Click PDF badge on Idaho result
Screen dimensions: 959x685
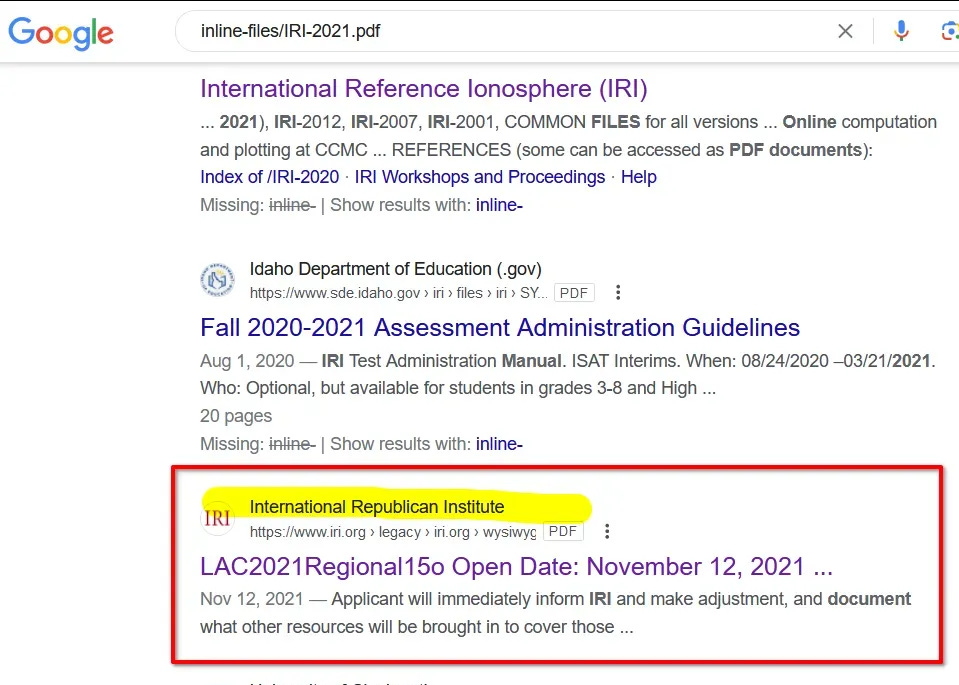[x=574, y=293]
